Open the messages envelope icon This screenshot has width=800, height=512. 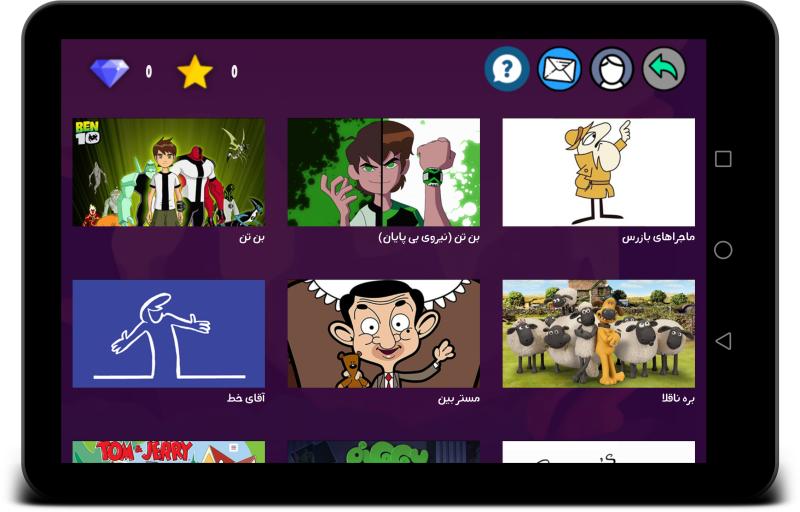pos(559,69)
